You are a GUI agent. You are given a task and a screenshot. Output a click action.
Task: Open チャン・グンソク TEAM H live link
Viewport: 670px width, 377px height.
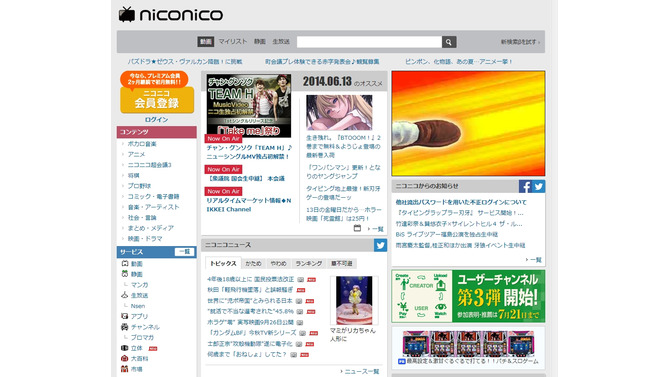pyautogui.click(x=249, y=152)
